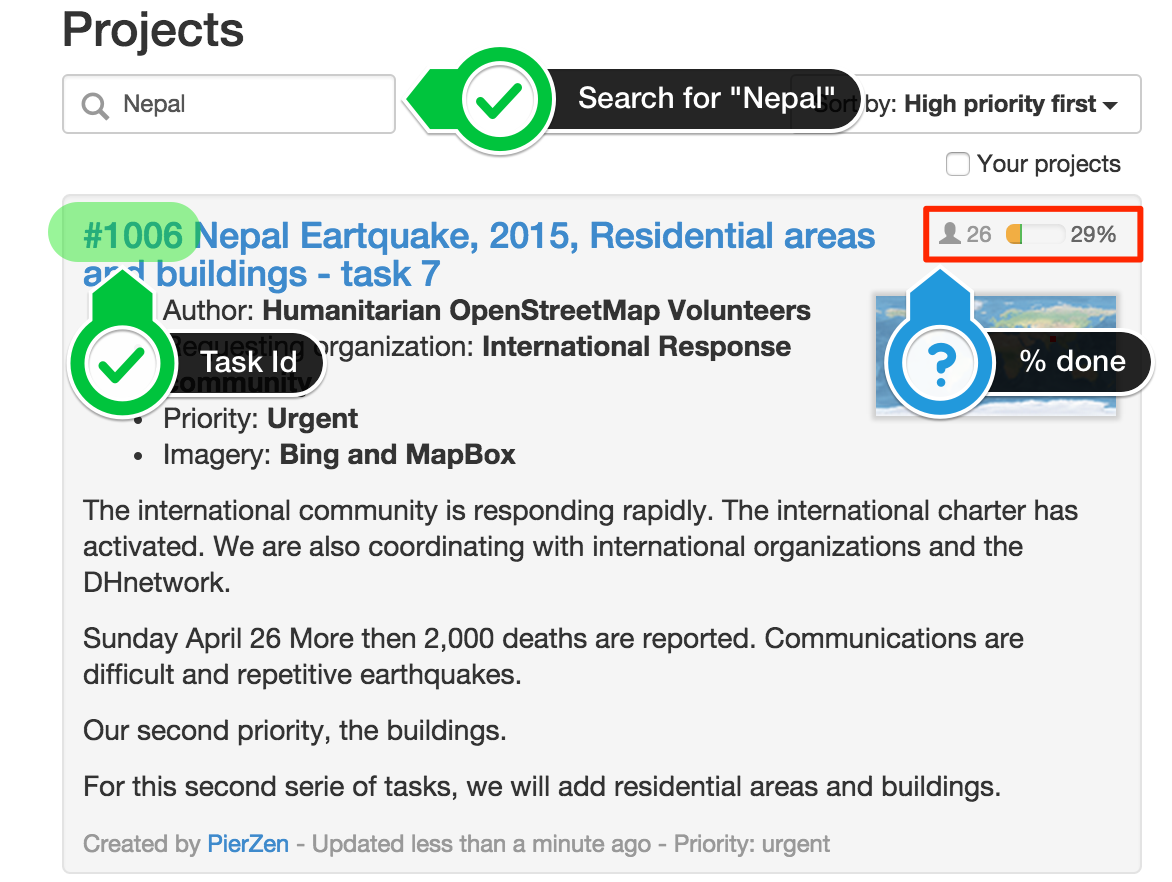The width and height of the screenshot is (1172, 882).
Task: Click the blue question mark callout icon
Action: (x=940, y=364)
